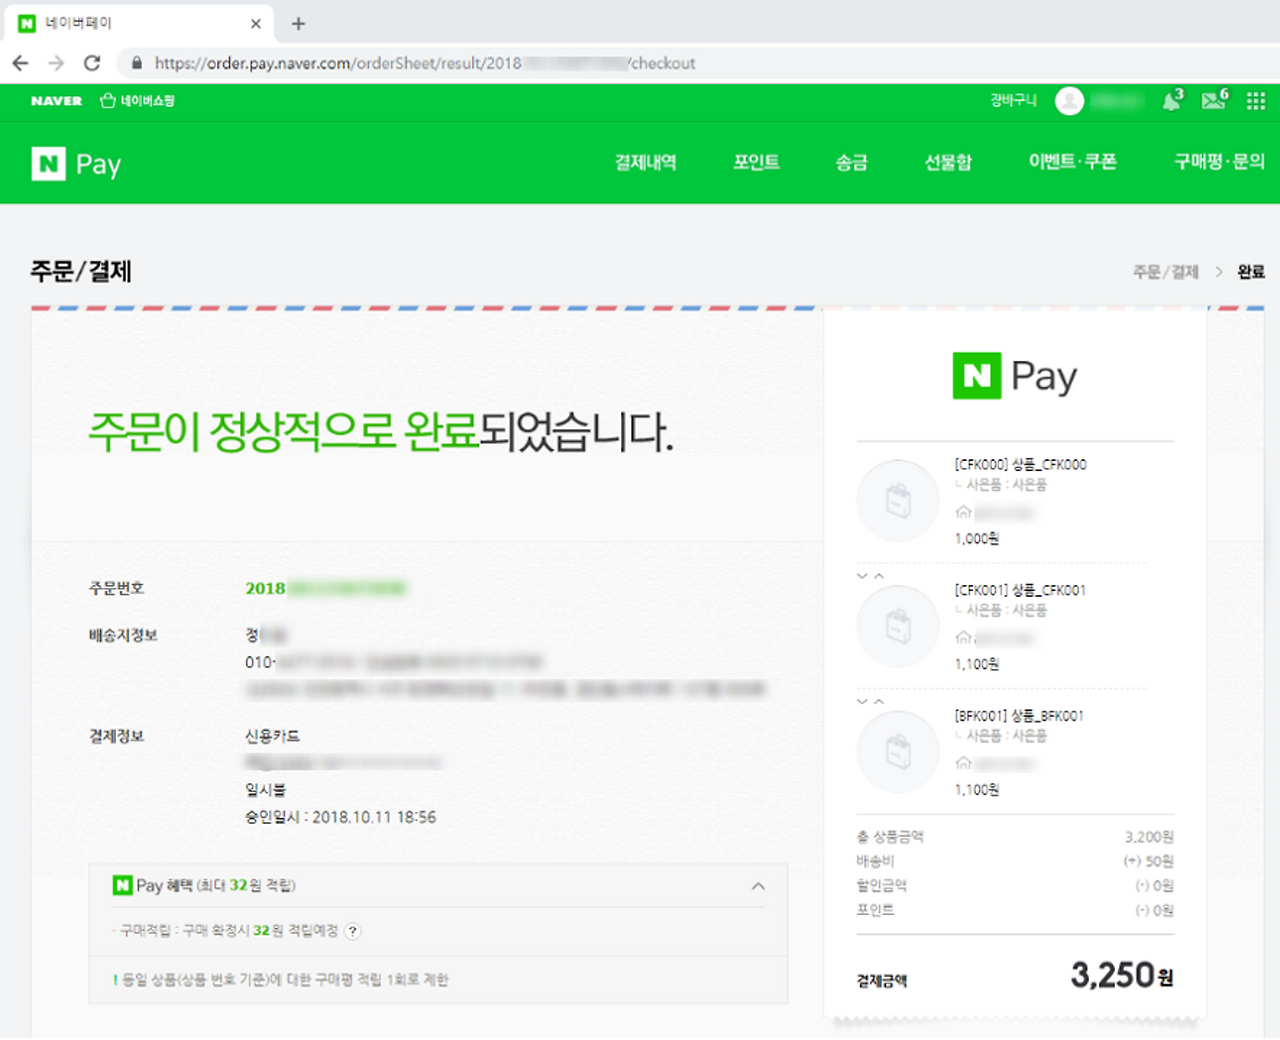The width and height of the screenshot is (1280, 1040).
Task: Collapse the 상품_BFK001 item with up chevron
Action: (878, 701)
